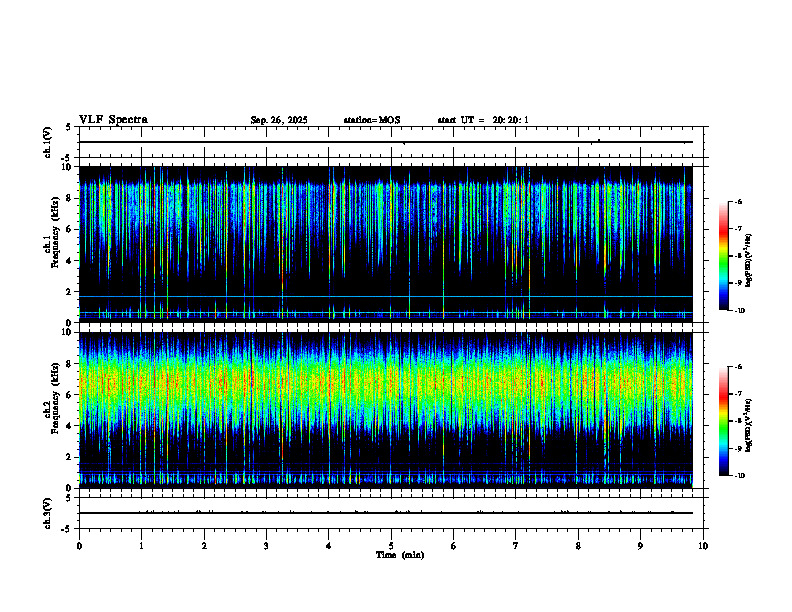The image size is (792, 612).
Task: Click the "ch.1(V)" axis label
Action: coord(48,142)
